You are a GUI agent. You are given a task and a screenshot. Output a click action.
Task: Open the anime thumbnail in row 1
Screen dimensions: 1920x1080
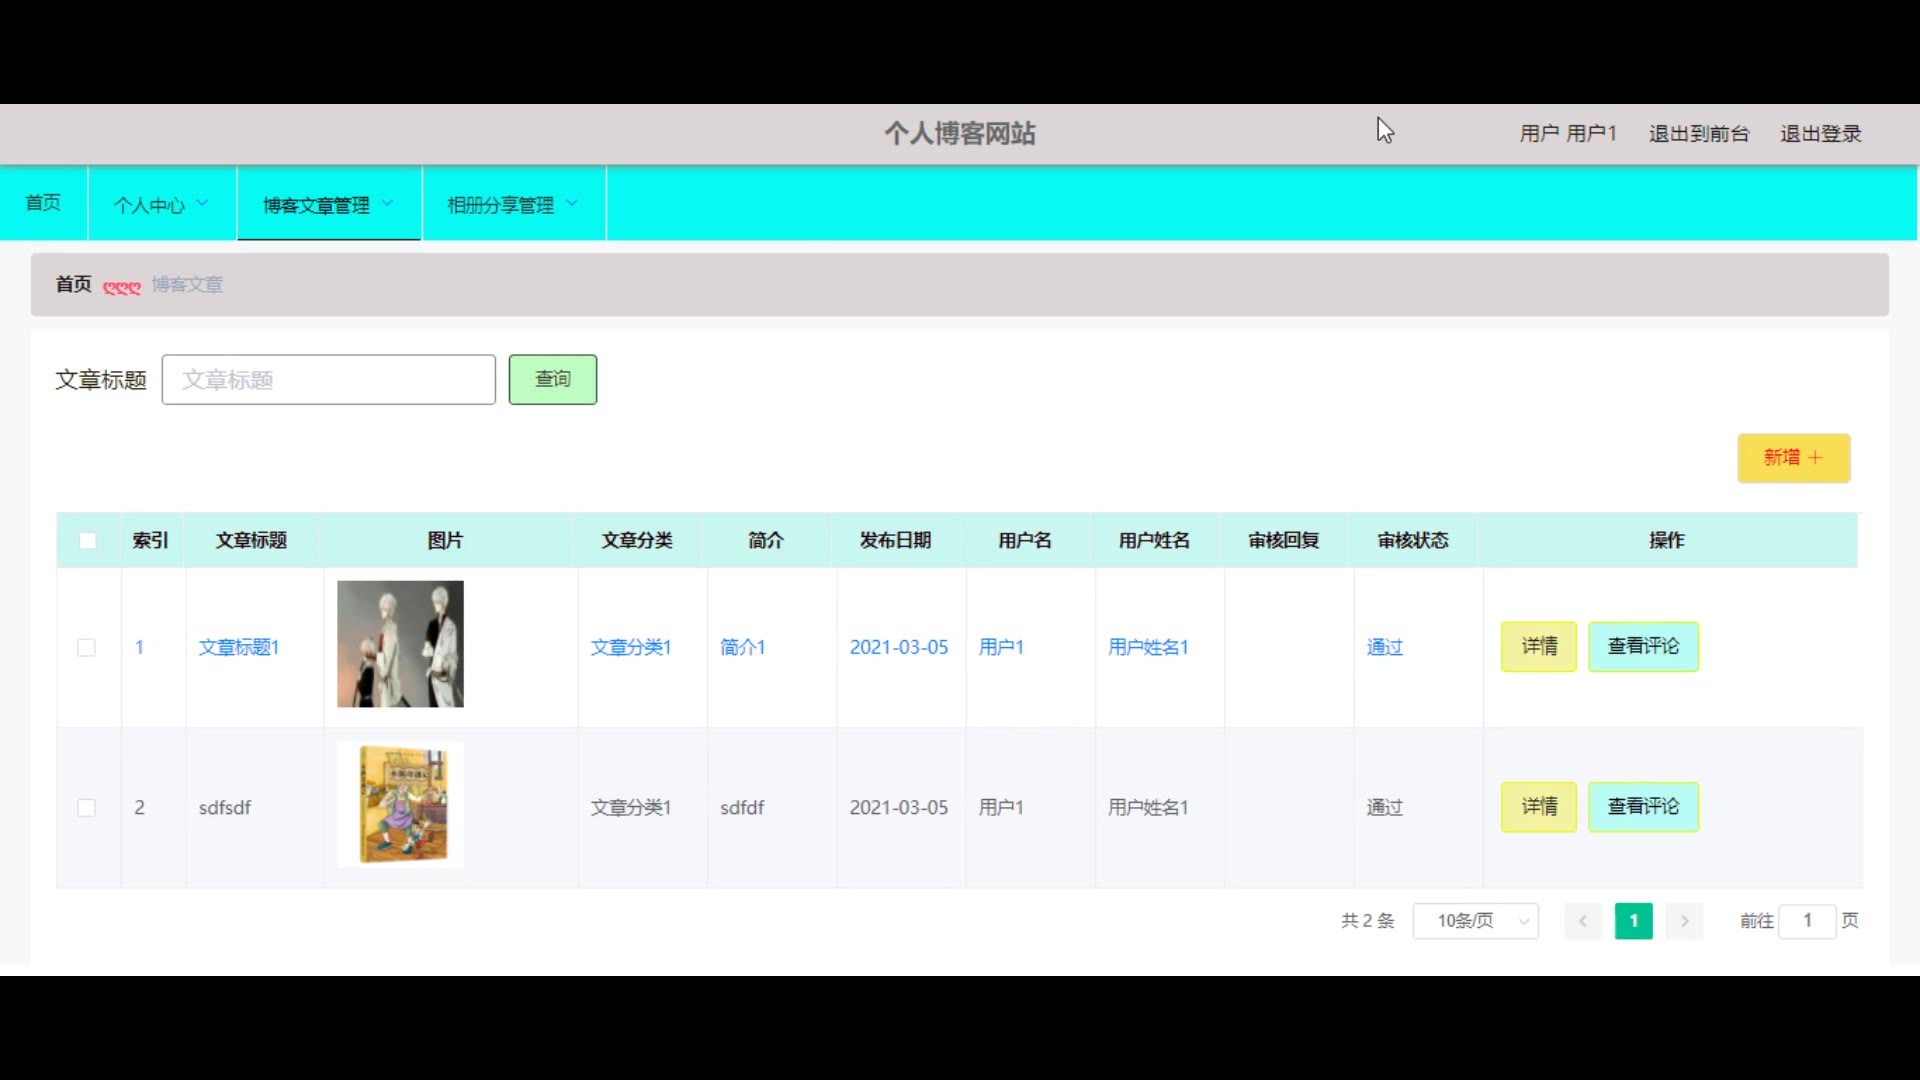[x=400, y=644]
